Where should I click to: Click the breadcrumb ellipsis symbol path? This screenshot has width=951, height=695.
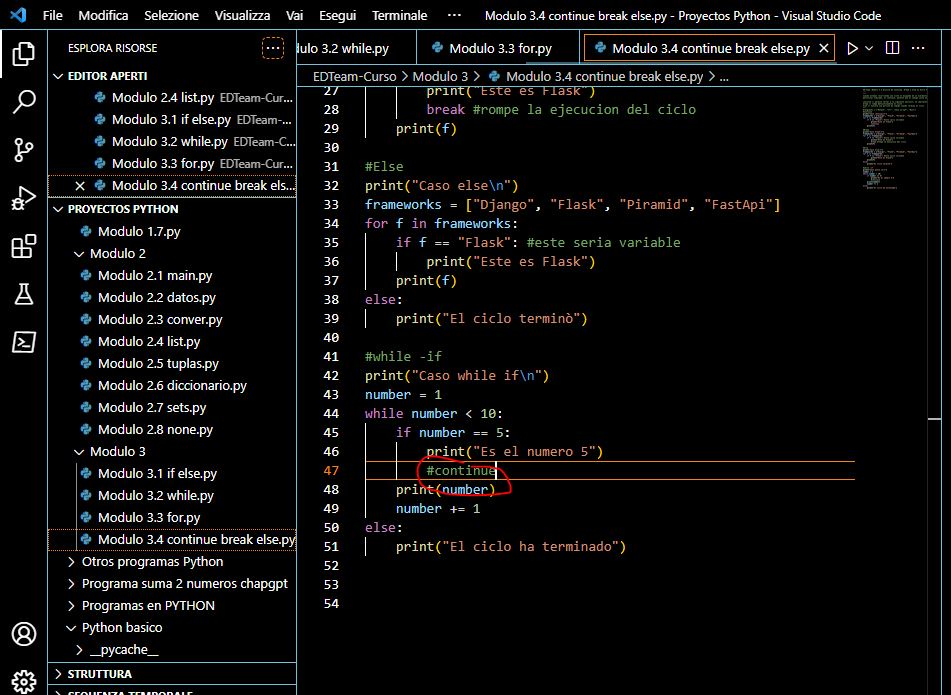point(724,76)
